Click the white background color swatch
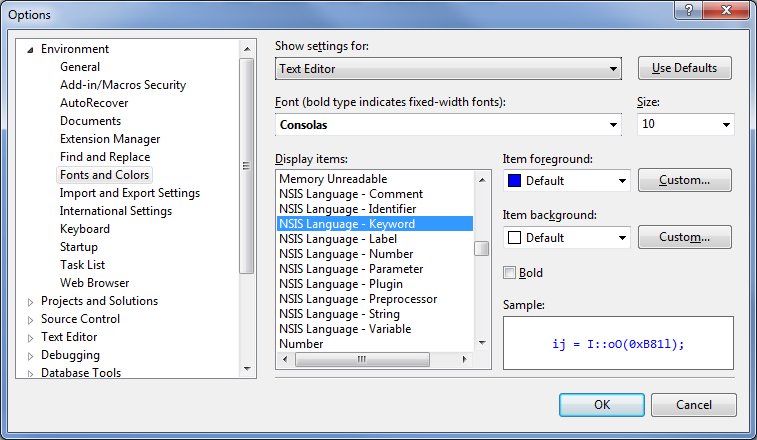 [x=515, y=238]
